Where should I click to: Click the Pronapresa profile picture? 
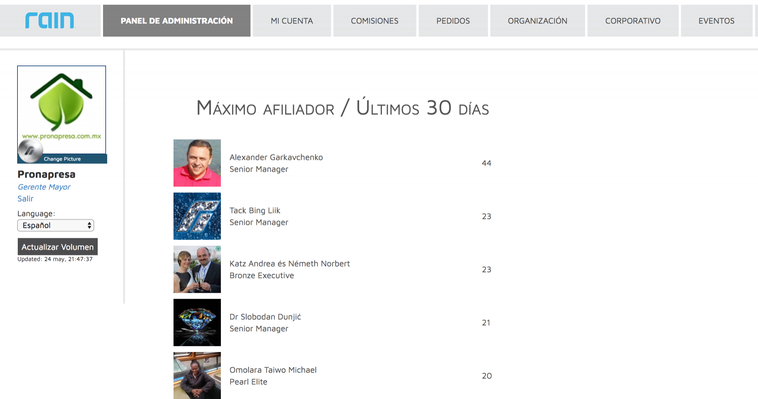[x=62, y=109]
